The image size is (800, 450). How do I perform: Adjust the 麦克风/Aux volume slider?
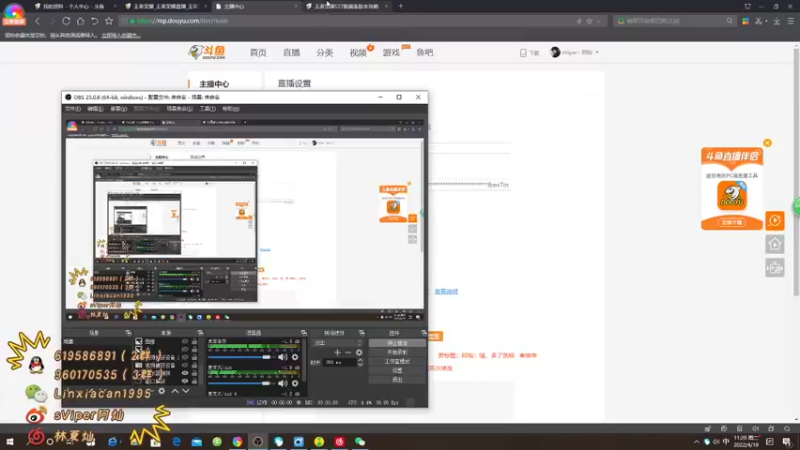tap(240, 383)
